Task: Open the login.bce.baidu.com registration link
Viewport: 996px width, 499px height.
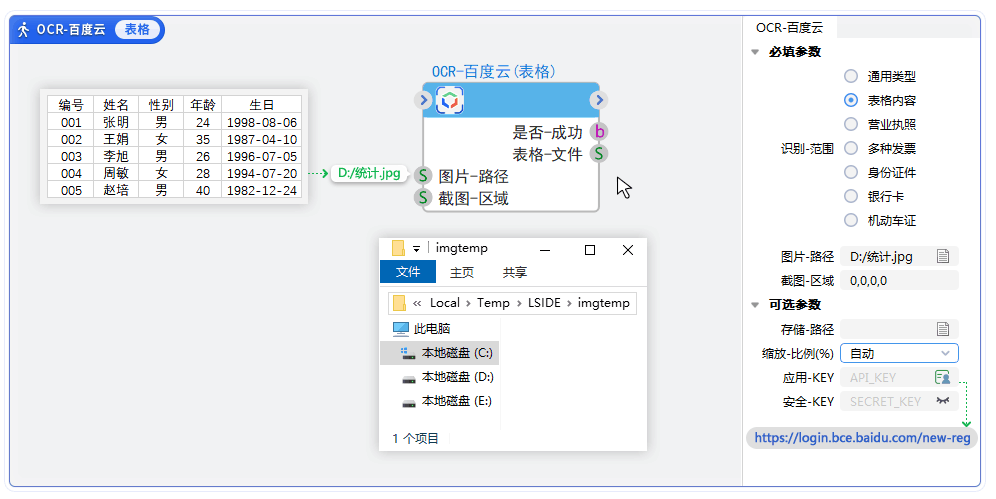Action: 861,438
